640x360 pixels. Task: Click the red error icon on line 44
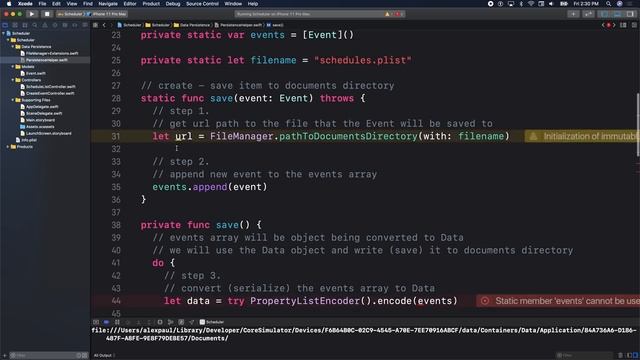pyautogui.click(x=484, y=301)
